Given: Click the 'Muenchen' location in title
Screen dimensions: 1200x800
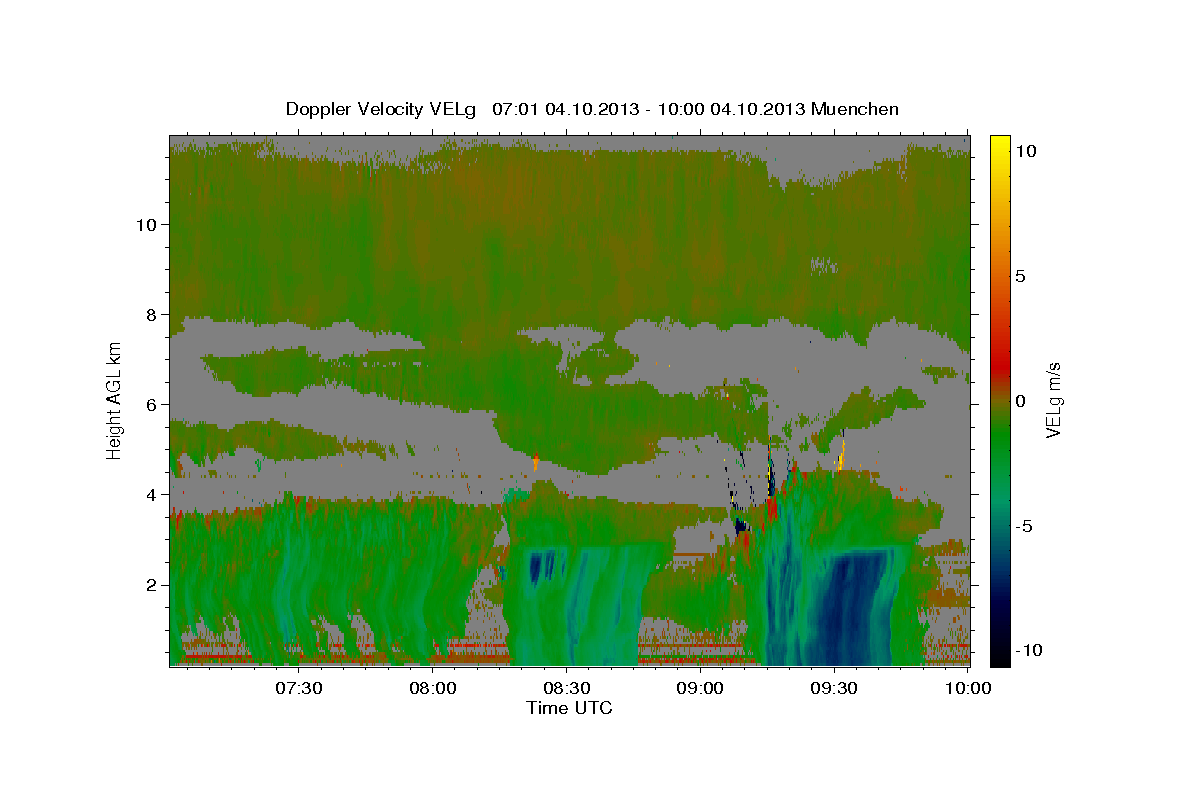Looking at the screenshot, I should click(857, 109).
